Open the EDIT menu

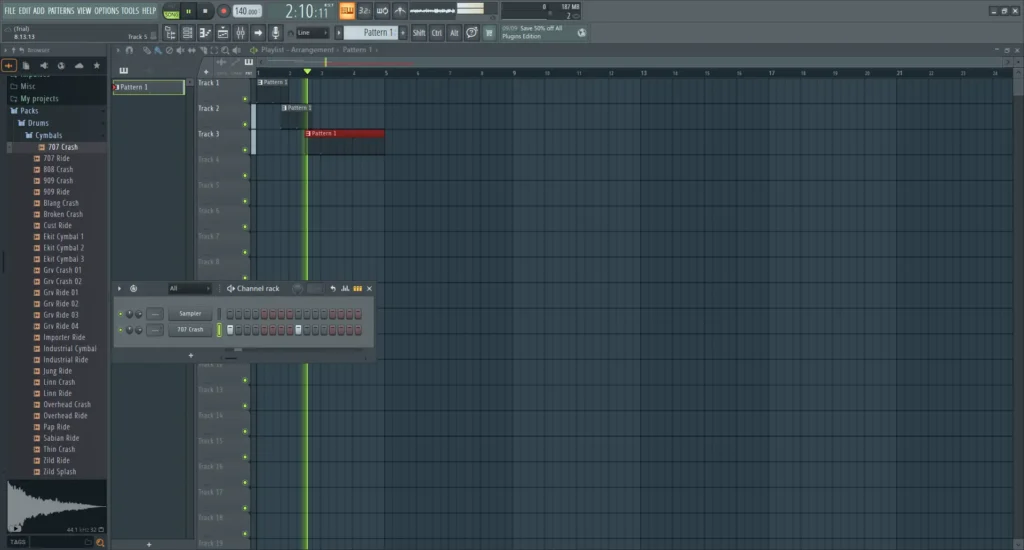coord(25,10)
